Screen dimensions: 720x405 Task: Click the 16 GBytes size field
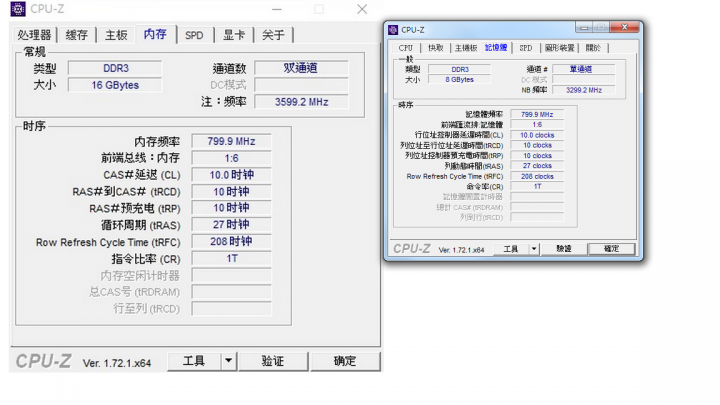(x=115, y=85)
